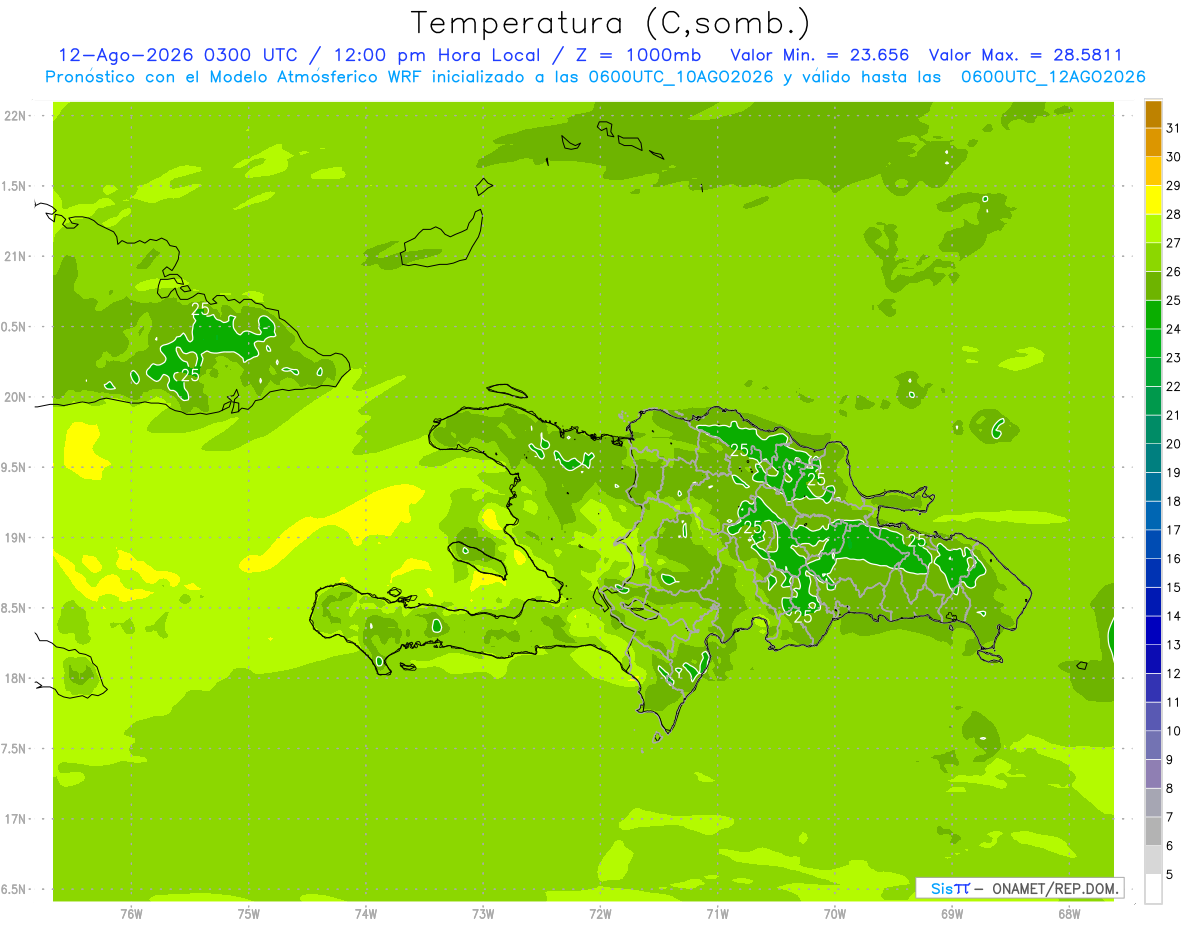Click the 'Temperatura (C,somb.)' map title
The width and height of the screenshot is (1200, 927).
pos(610,23)
